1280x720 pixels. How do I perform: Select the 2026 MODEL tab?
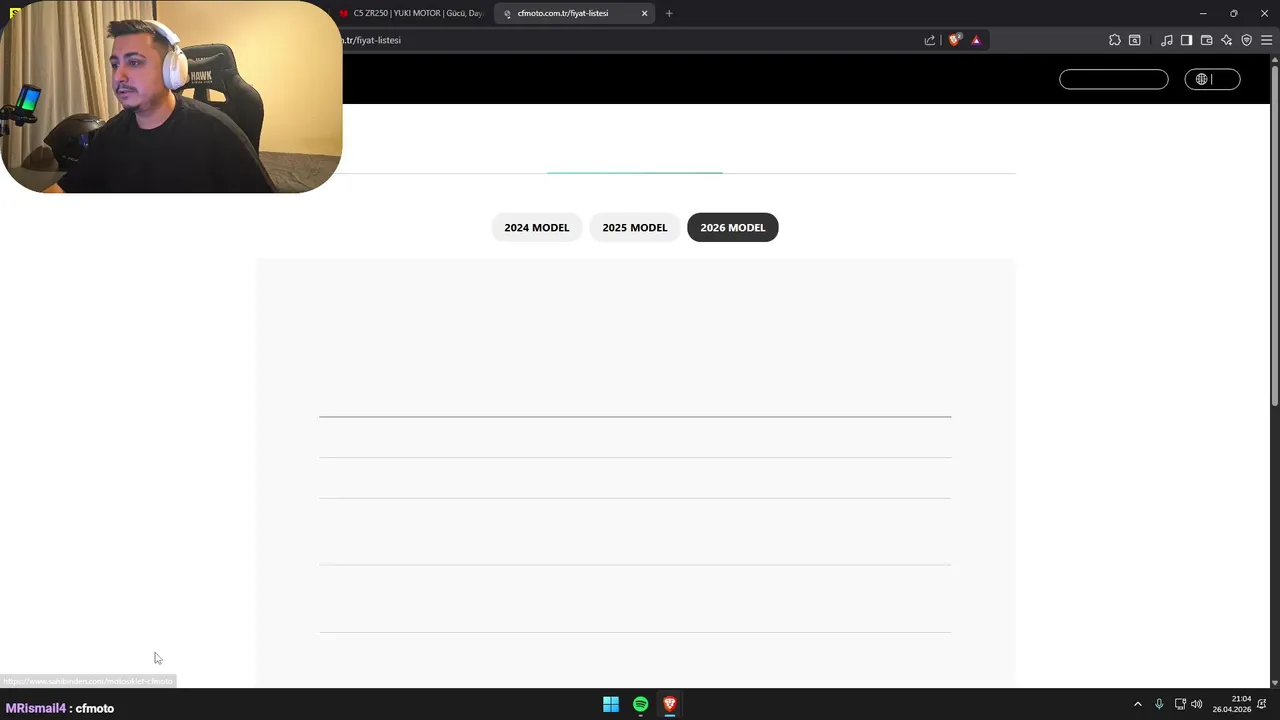[x=733, y=227]
